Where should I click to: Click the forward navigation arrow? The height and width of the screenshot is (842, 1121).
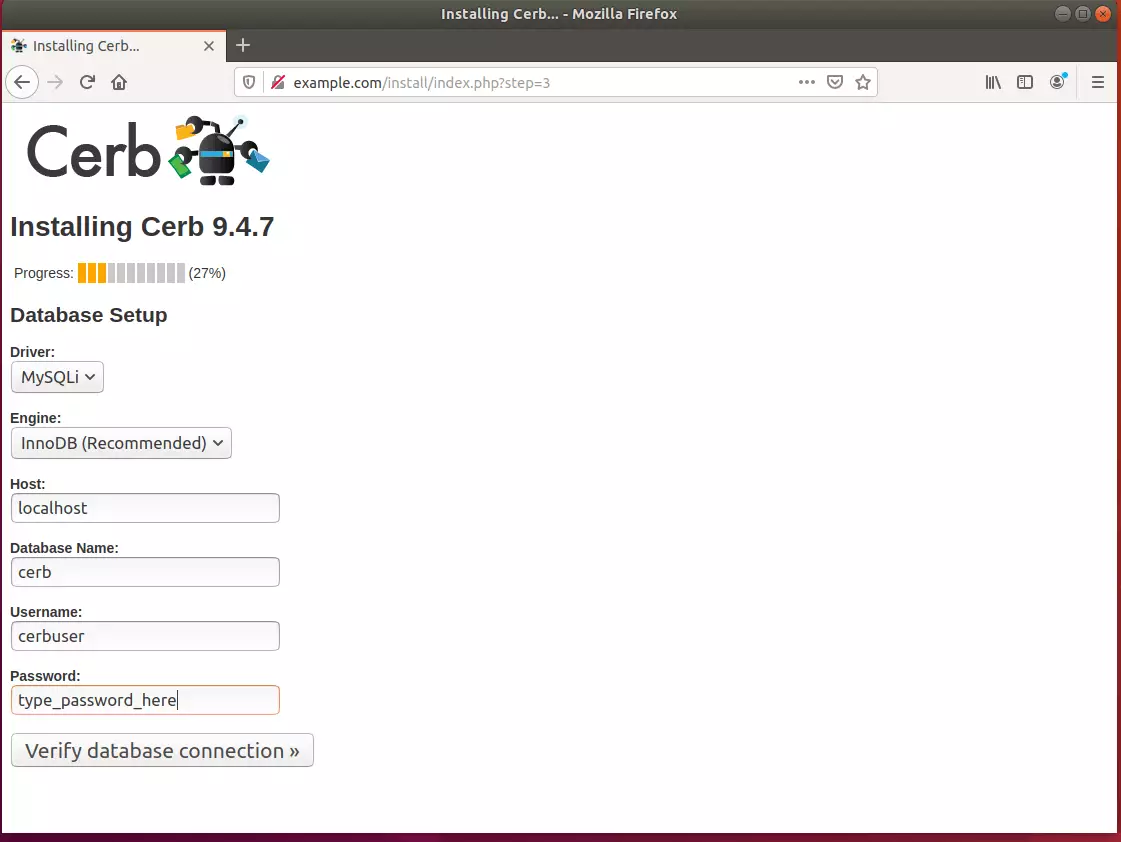click(x=55, y=82)
